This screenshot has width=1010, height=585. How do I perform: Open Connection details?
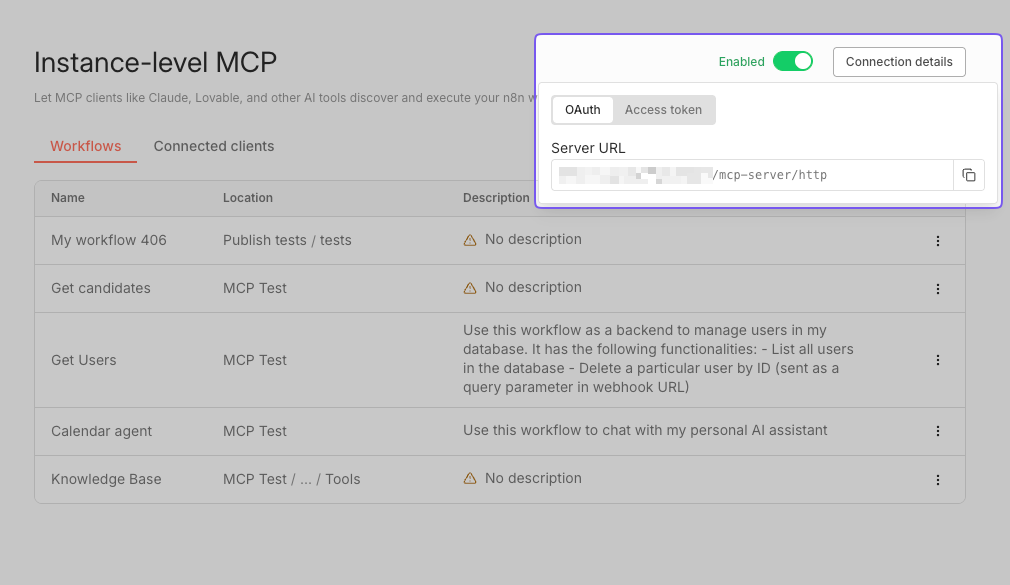tap(898, 61)
